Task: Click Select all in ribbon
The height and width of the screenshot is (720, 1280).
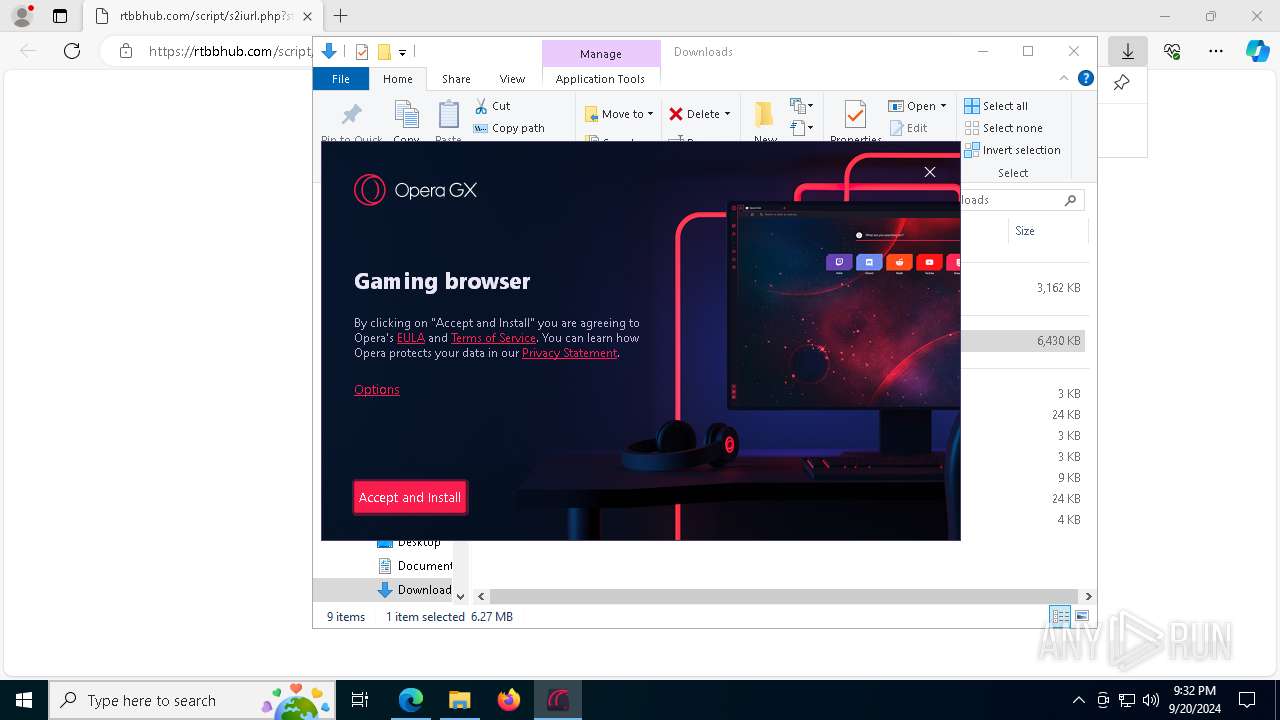Action: coord(996,106)
